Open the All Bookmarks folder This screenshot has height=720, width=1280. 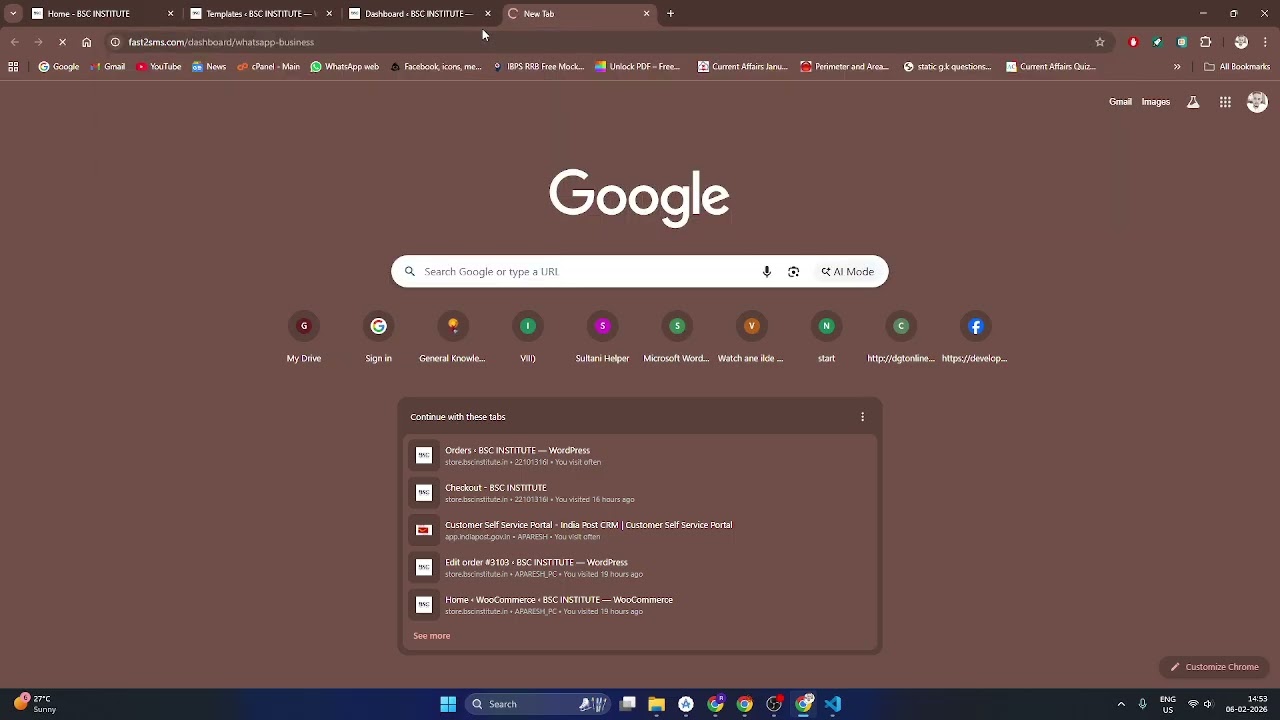[x=1237, y=67]
